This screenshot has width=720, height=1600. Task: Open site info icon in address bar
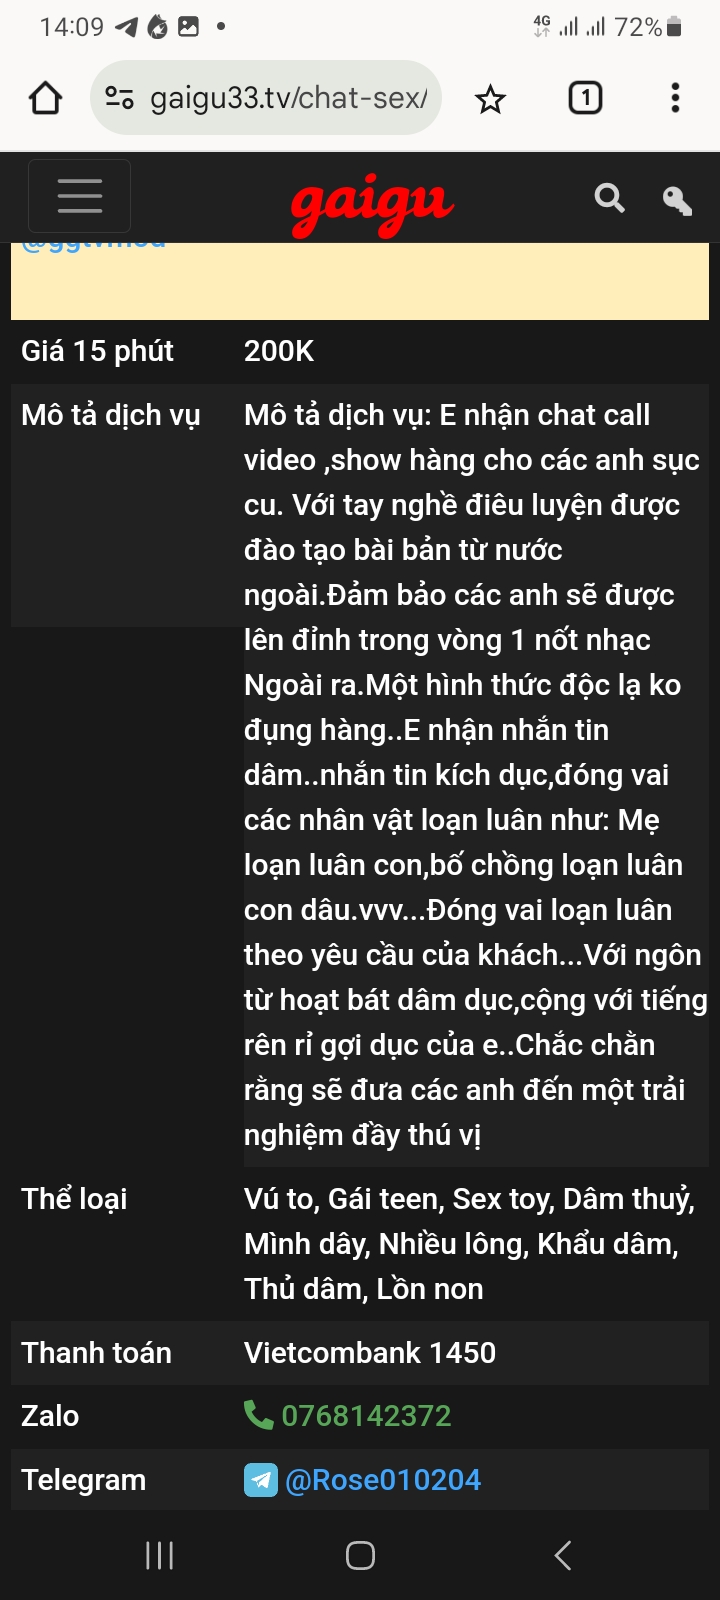[x=120, y=98]
